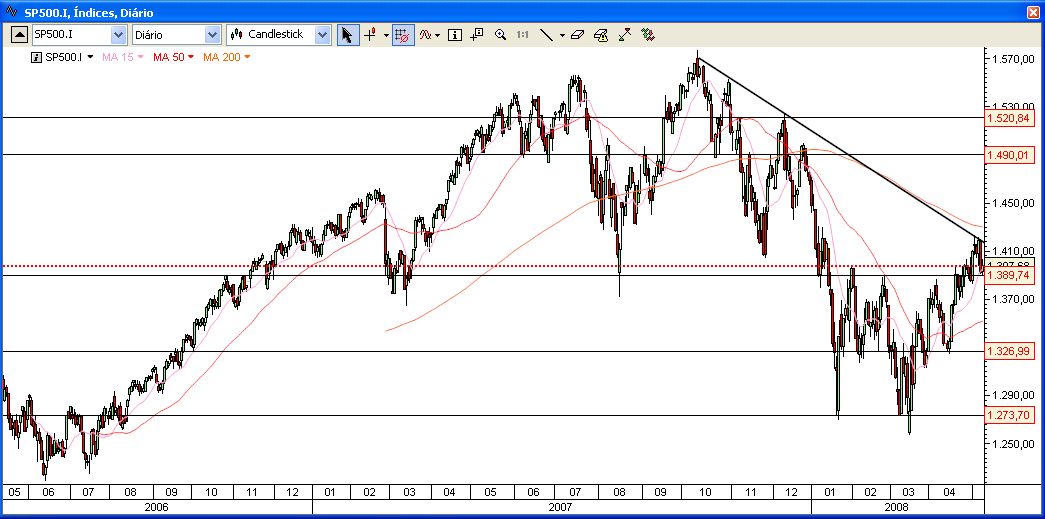The image size is (1045, 519).
Task: Click the data window cursor icon
Action: (x=477, y=35)
